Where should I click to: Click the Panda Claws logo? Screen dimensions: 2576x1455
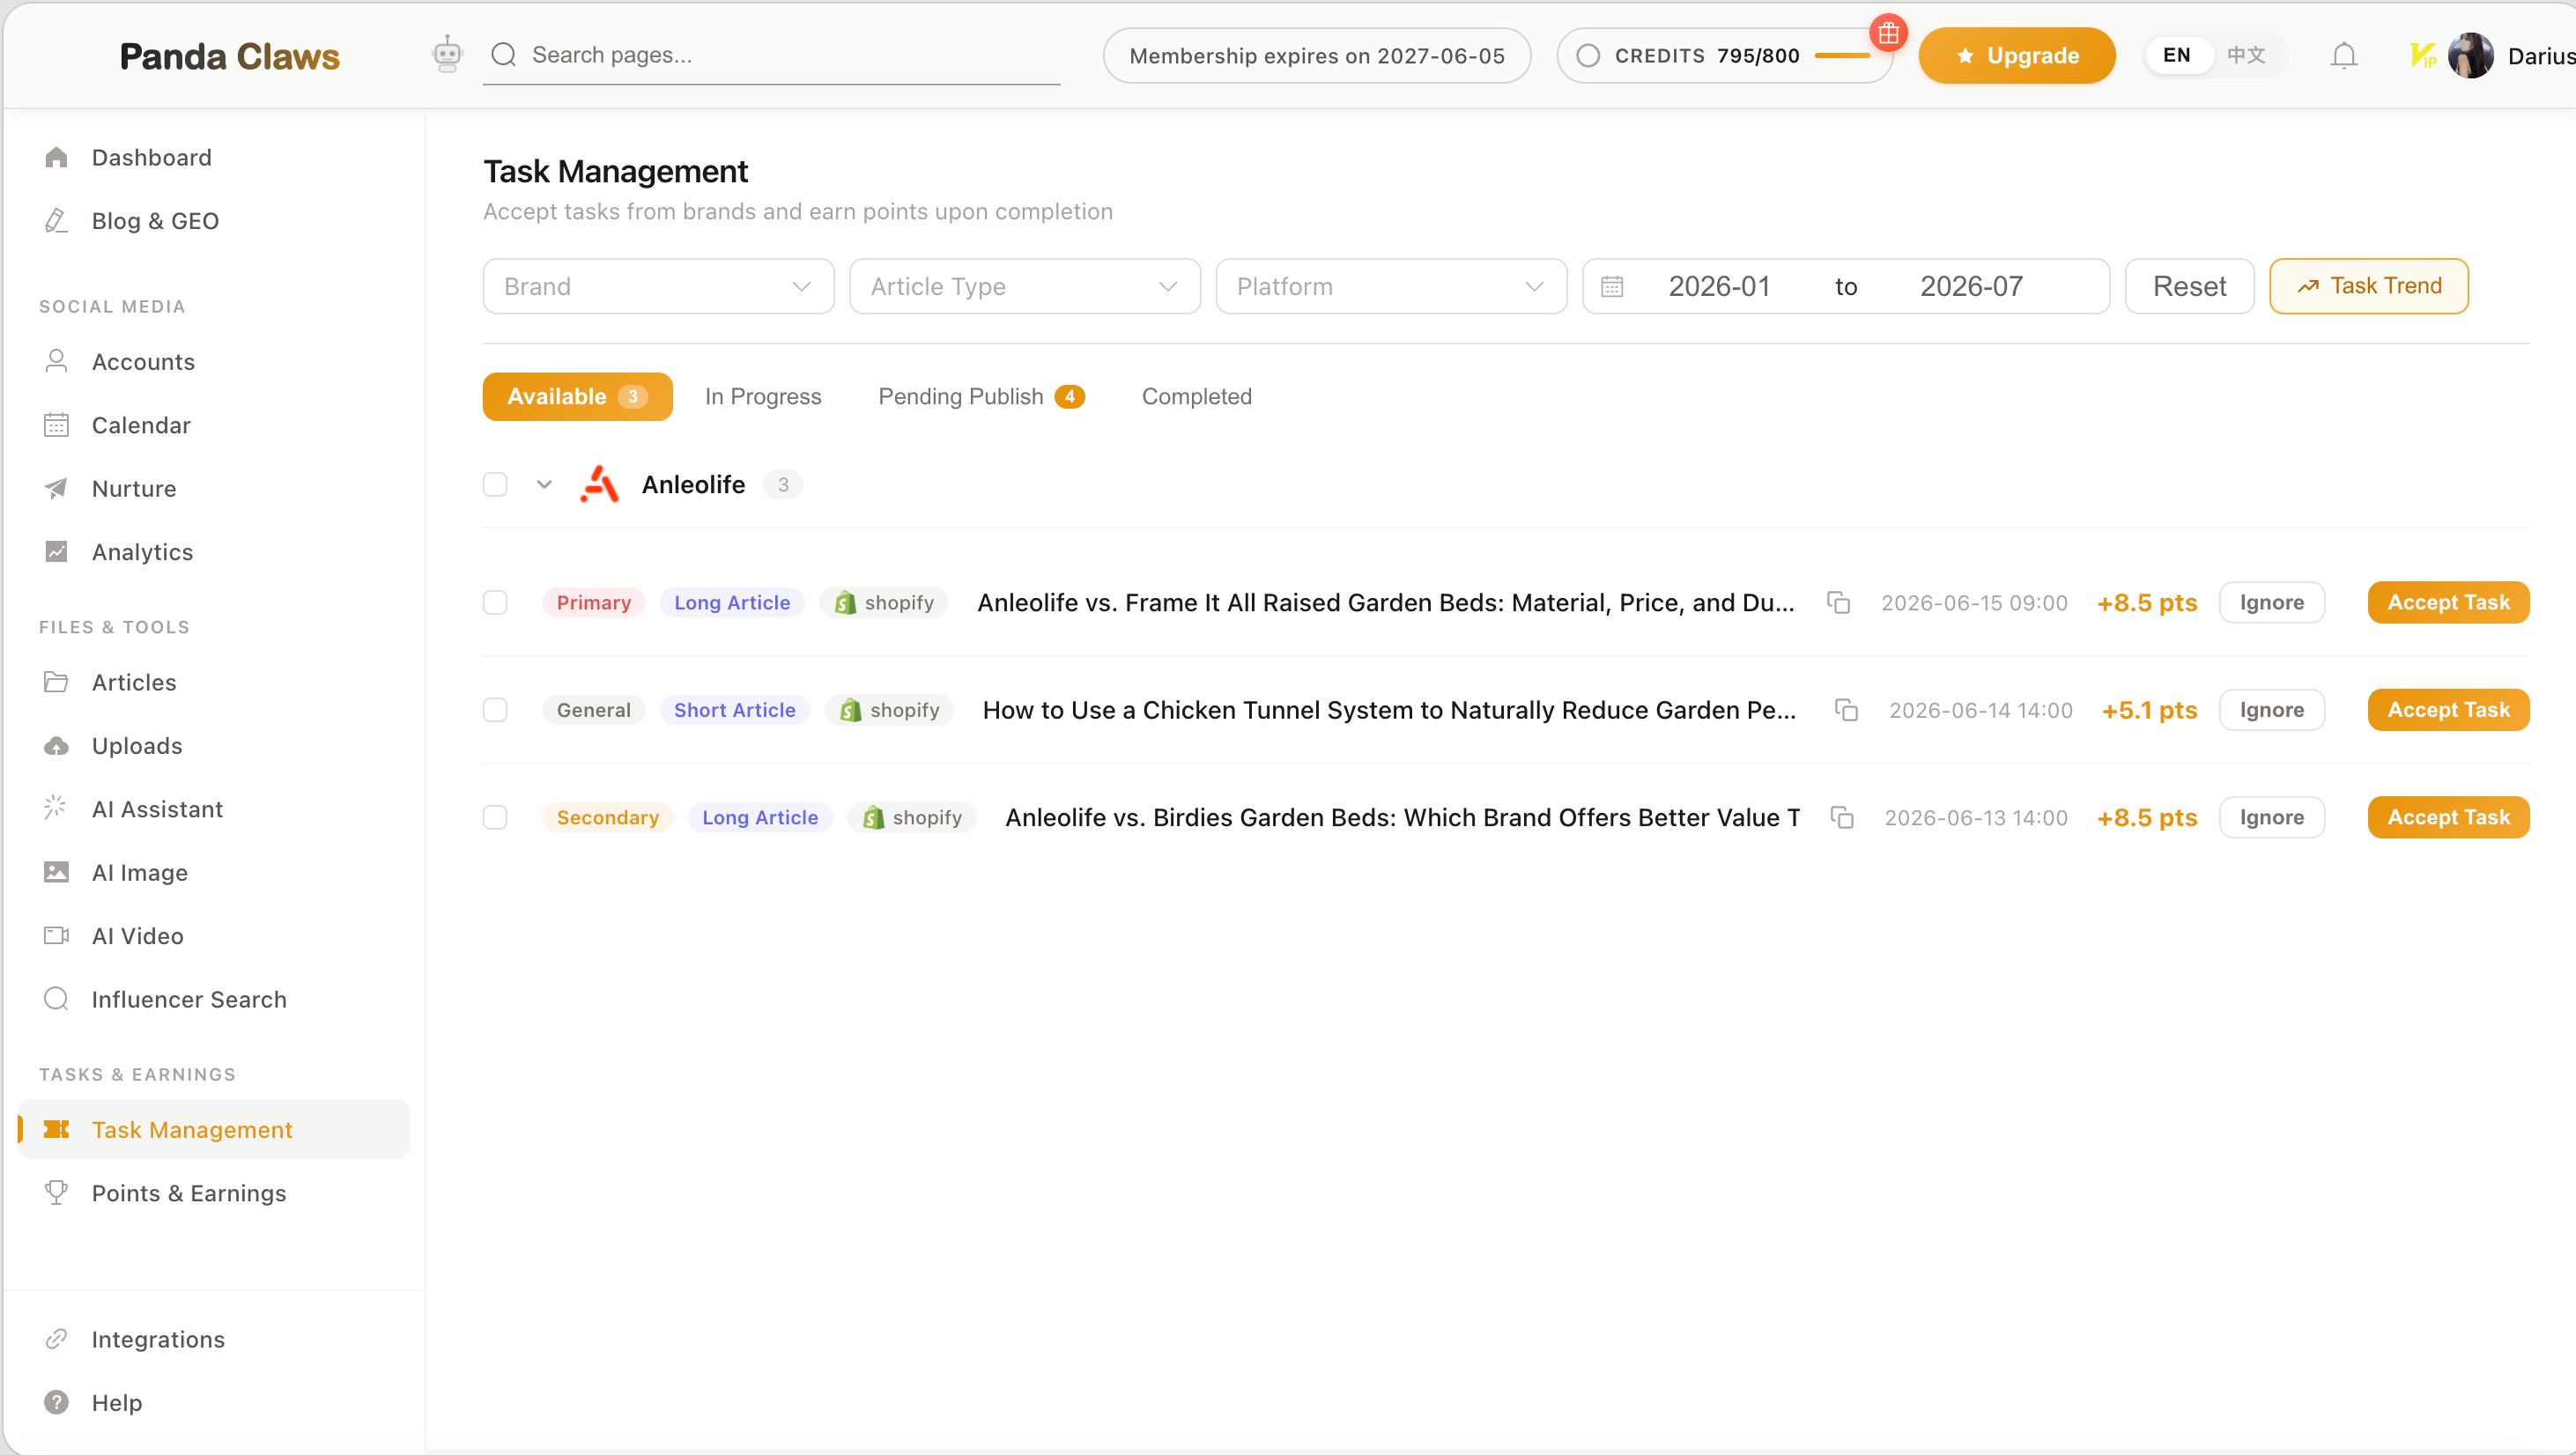229,56
